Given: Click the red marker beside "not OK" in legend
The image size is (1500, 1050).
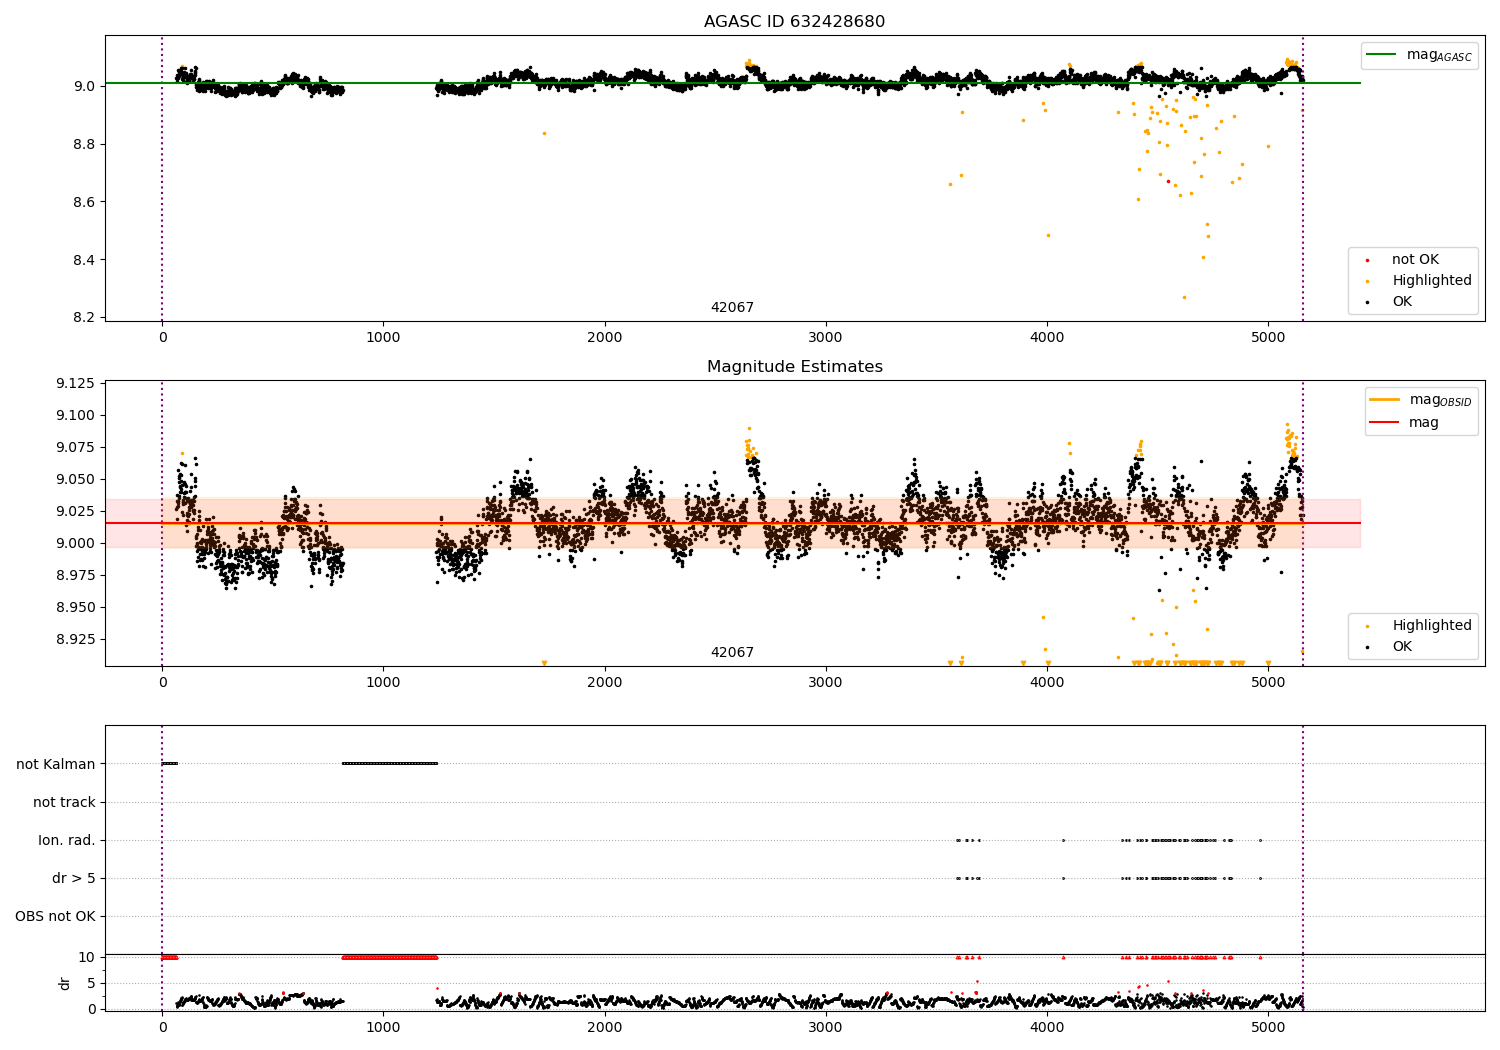Looking at the screenshot, I should click(x=1368, y=261).
